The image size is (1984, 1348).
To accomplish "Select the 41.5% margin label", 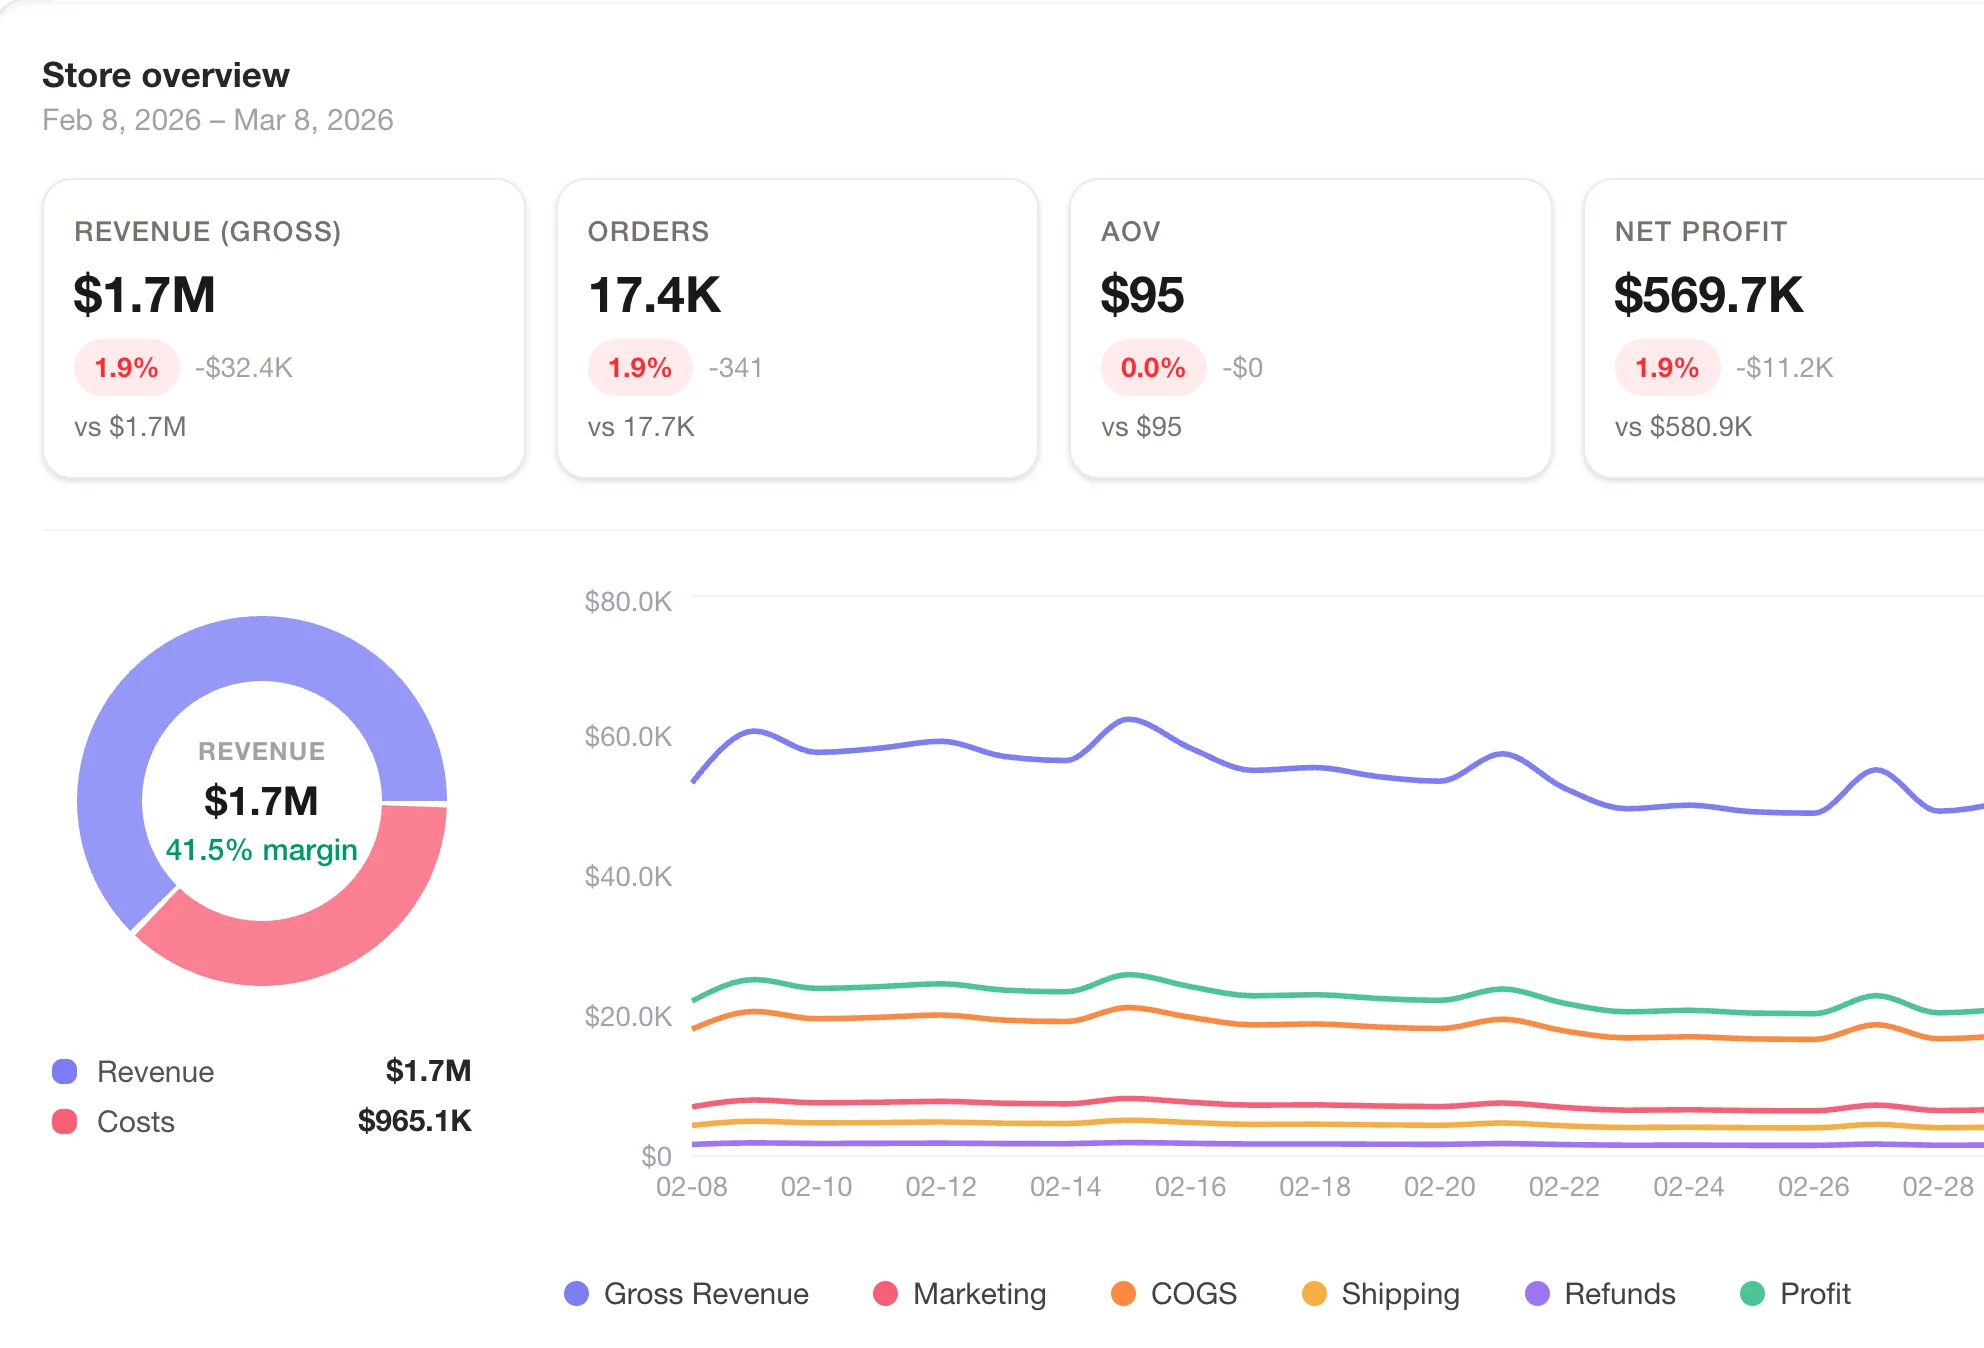I will [x=261, y=850].
